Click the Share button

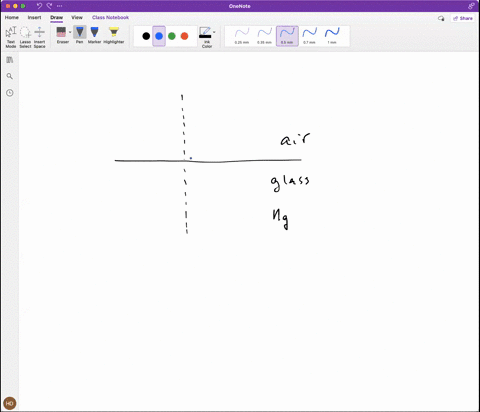coord(463,18)
